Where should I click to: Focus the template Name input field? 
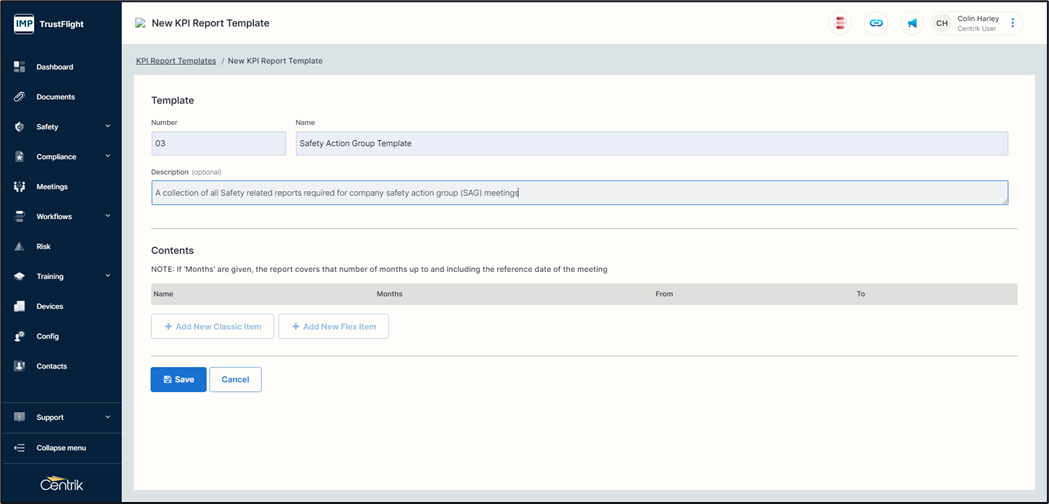tap(652, 143)
